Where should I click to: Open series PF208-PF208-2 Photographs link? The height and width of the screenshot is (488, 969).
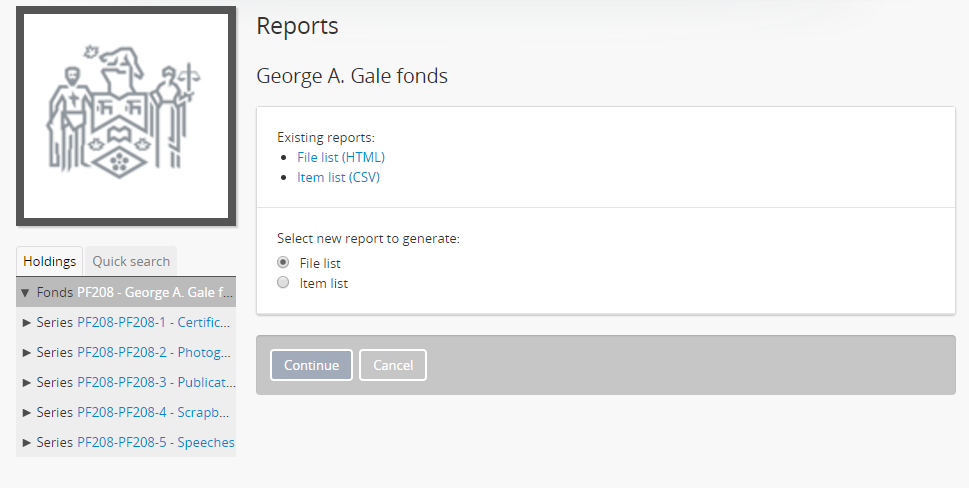(155, 352)
